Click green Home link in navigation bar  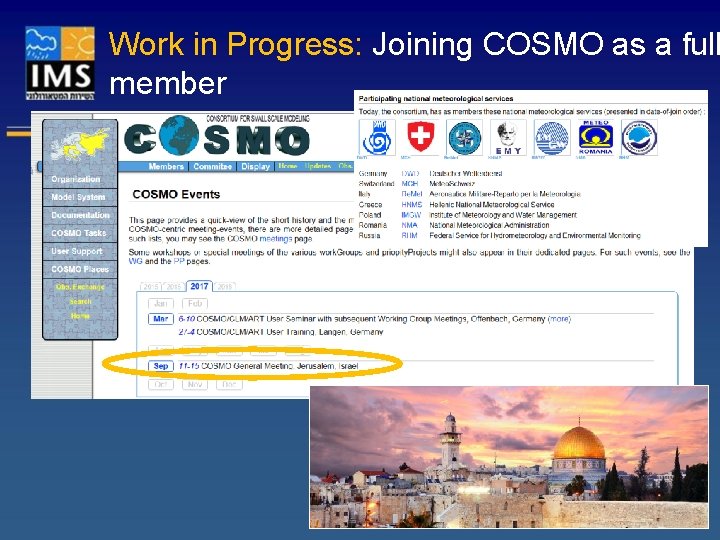point(287,166)
